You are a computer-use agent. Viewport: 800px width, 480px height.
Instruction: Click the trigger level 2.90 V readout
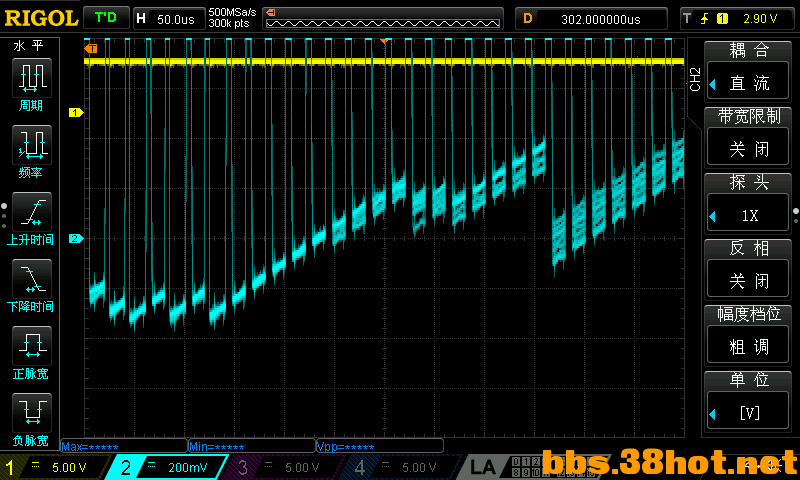tap(760, 19)
